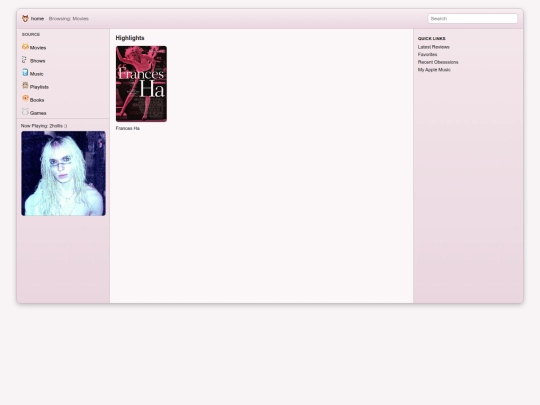The width and height of the screenshot is (540, 405).
Task: Select Shows in the source list
Action: (38, 61)
